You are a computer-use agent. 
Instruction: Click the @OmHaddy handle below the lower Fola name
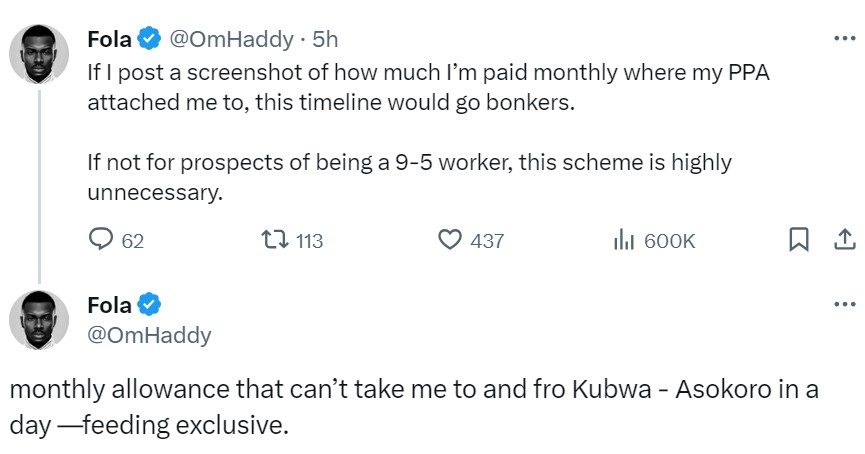[149, 335]
